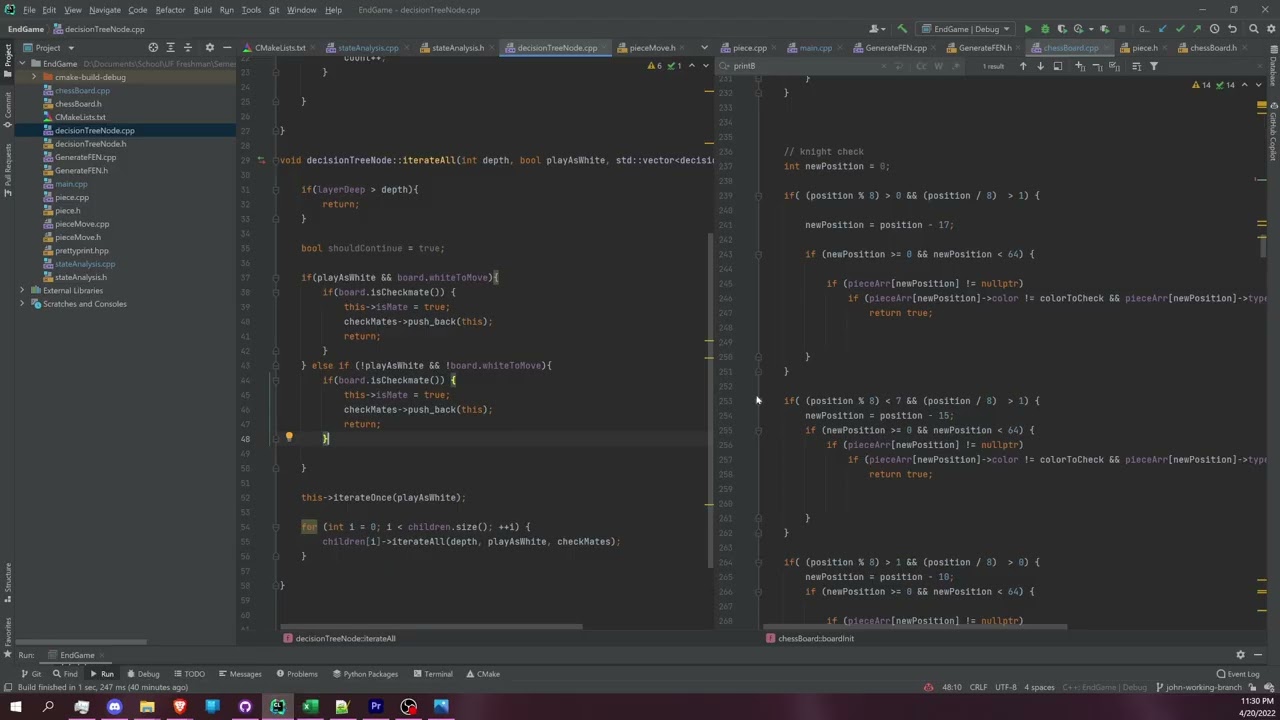Screen dimensions: 1280x720
Task: Build the project with the hammer icon
Action: pos(902,29)
